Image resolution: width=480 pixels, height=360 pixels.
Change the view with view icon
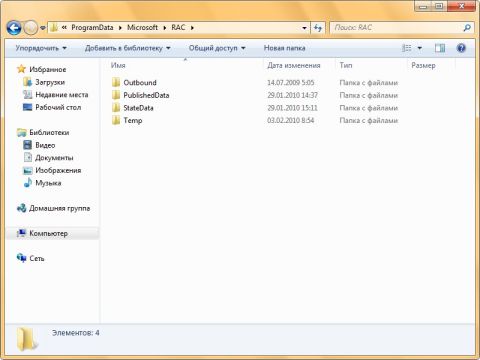tap(407, 48)
